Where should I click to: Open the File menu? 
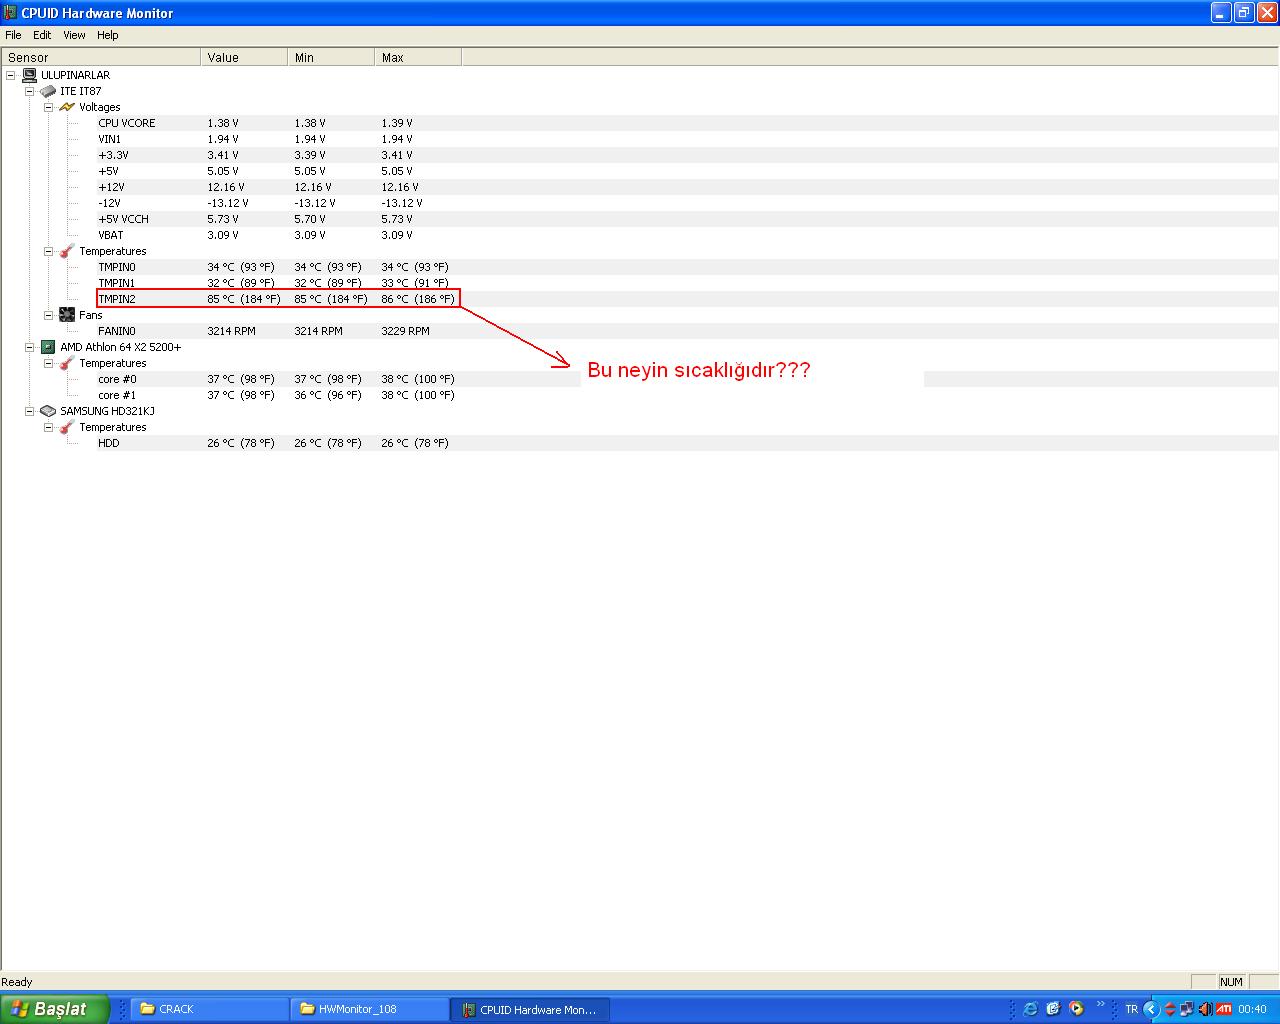(13, 35)
